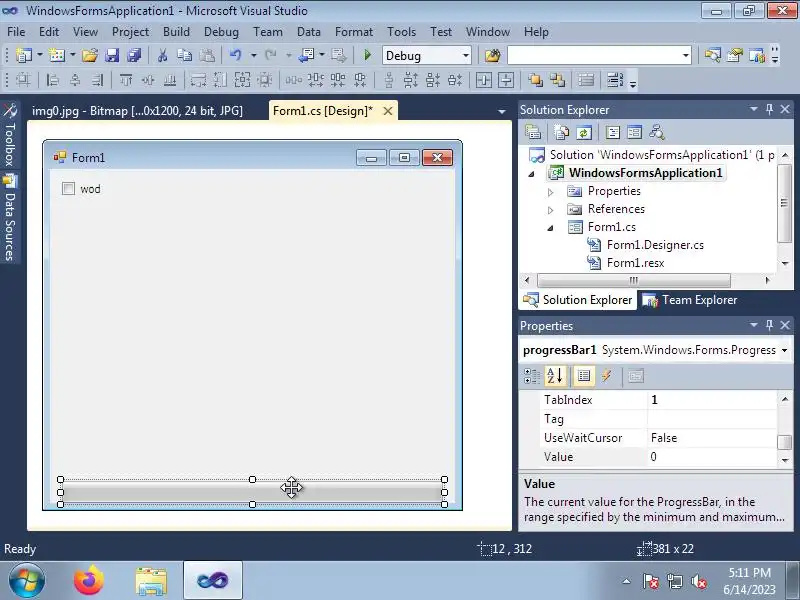This screenshot has height=600, width=800.
Task: Click the Solution Explorer horizontal scrollbar thumb
Action: [634, 280]
